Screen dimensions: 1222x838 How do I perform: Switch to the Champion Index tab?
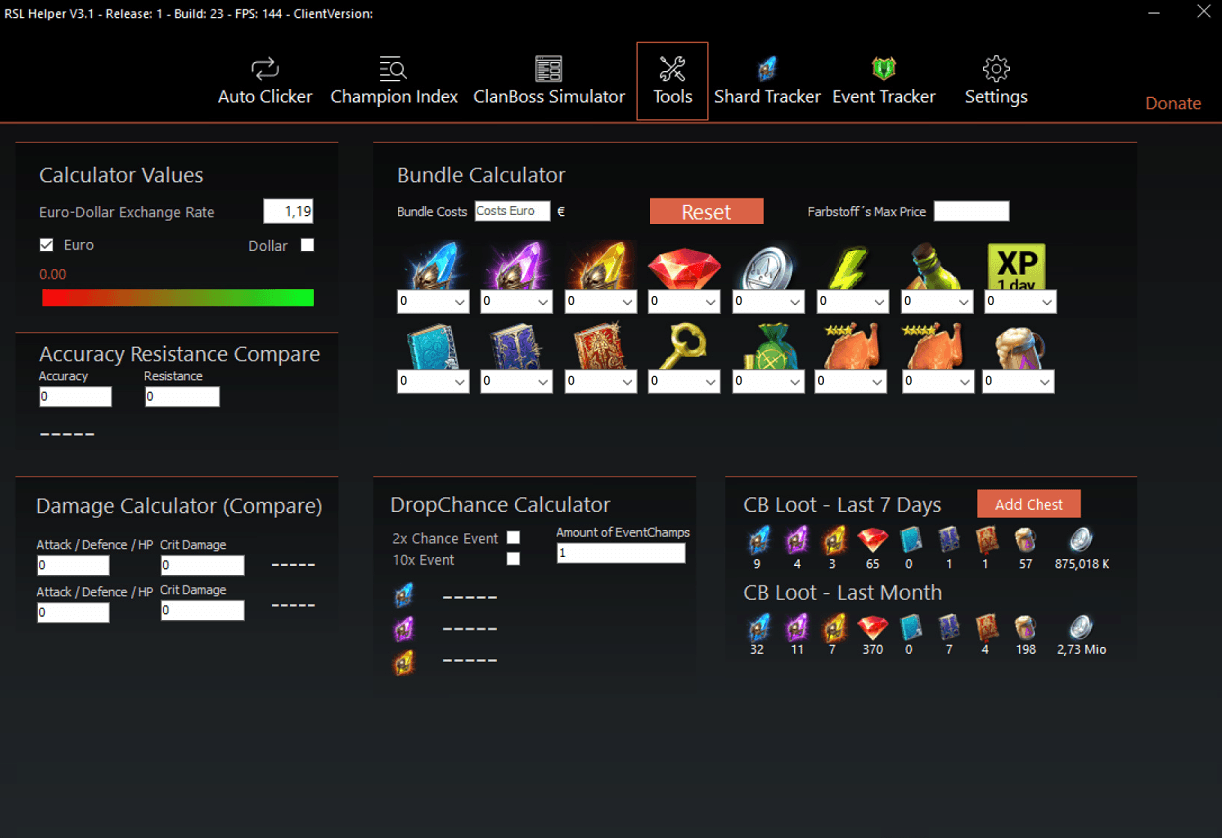tap(394, 81)
